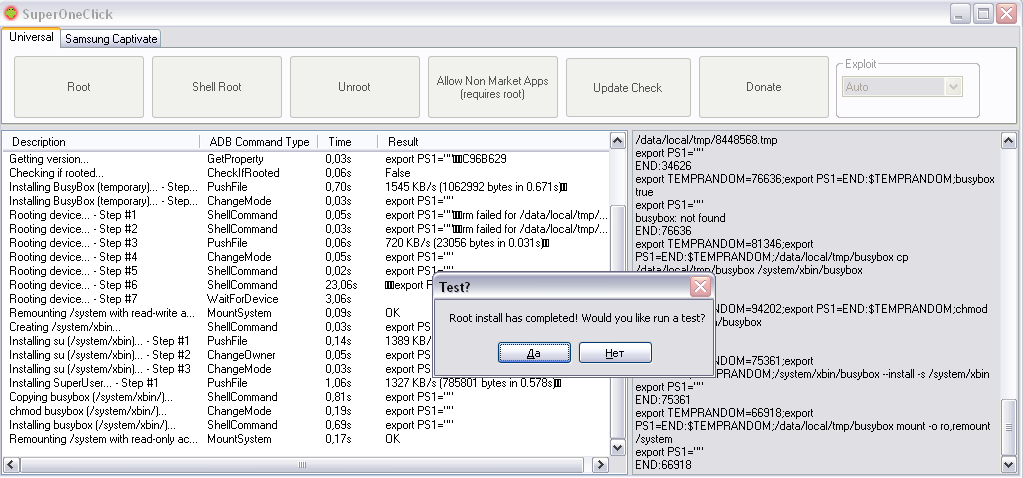Run the Update Check
1023x478 pixels.
coord(627,87)
